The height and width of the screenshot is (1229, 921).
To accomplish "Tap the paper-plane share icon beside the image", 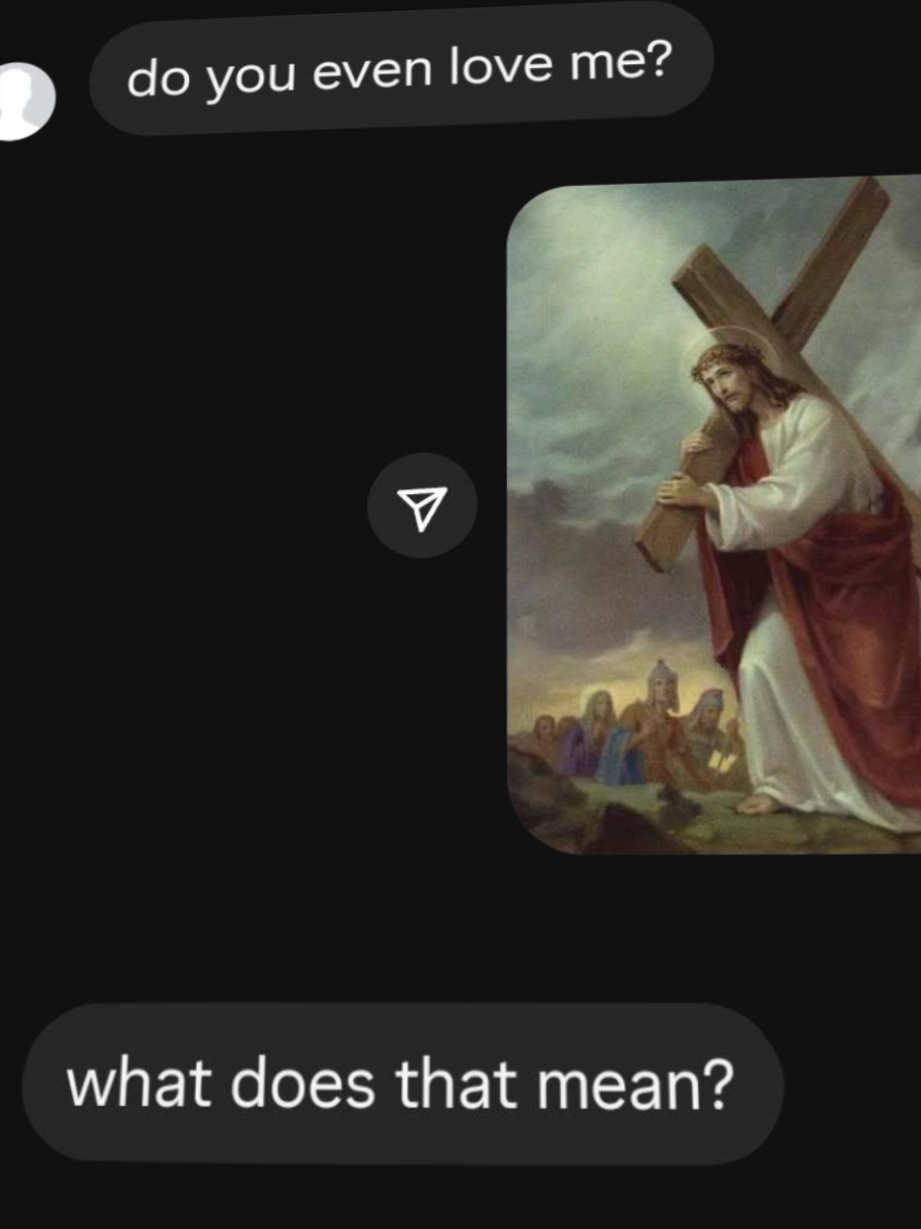I will 422,505.
